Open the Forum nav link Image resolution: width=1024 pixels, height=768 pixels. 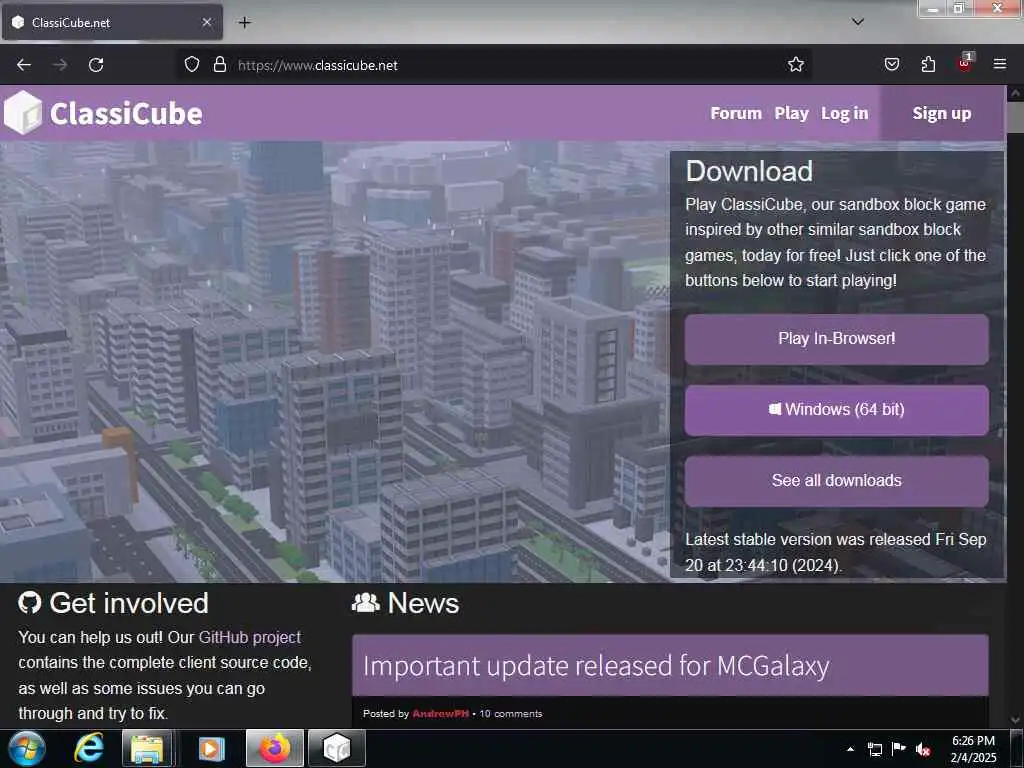coord(736,114)
